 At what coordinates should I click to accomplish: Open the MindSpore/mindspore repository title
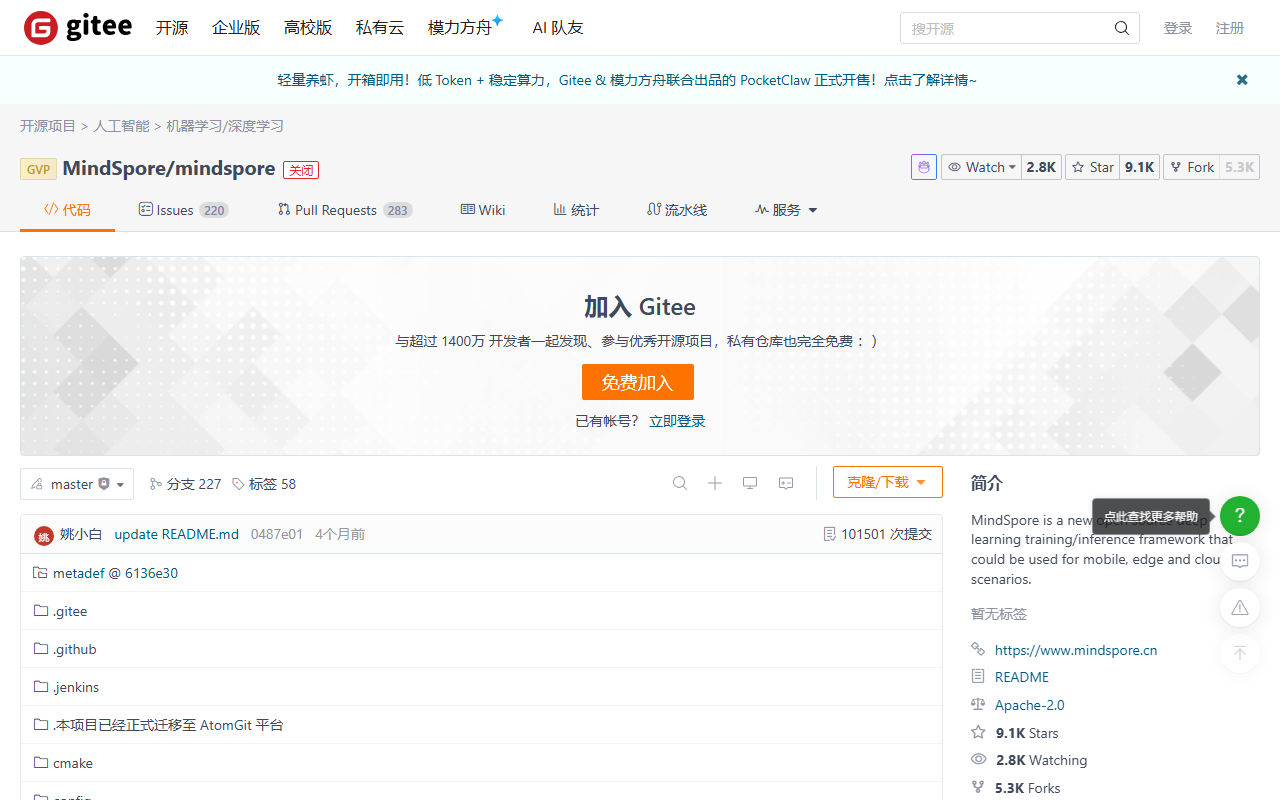pyautogui.click(x=169, y=168)
